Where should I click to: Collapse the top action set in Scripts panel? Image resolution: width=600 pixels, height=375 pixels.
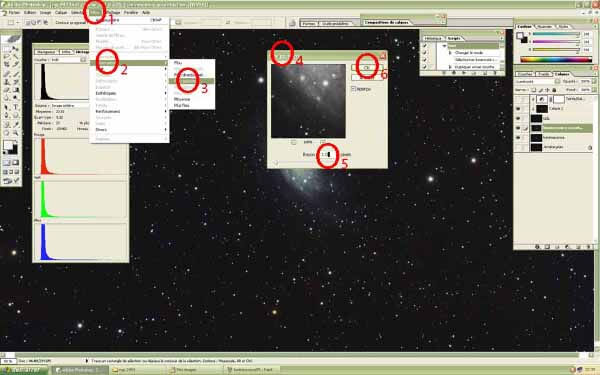444,46
